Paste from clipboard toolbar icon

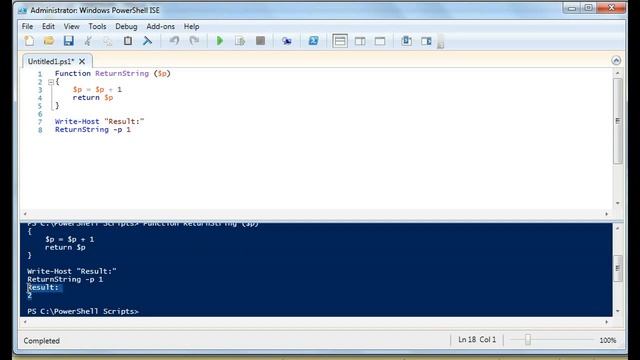point(128,41)
